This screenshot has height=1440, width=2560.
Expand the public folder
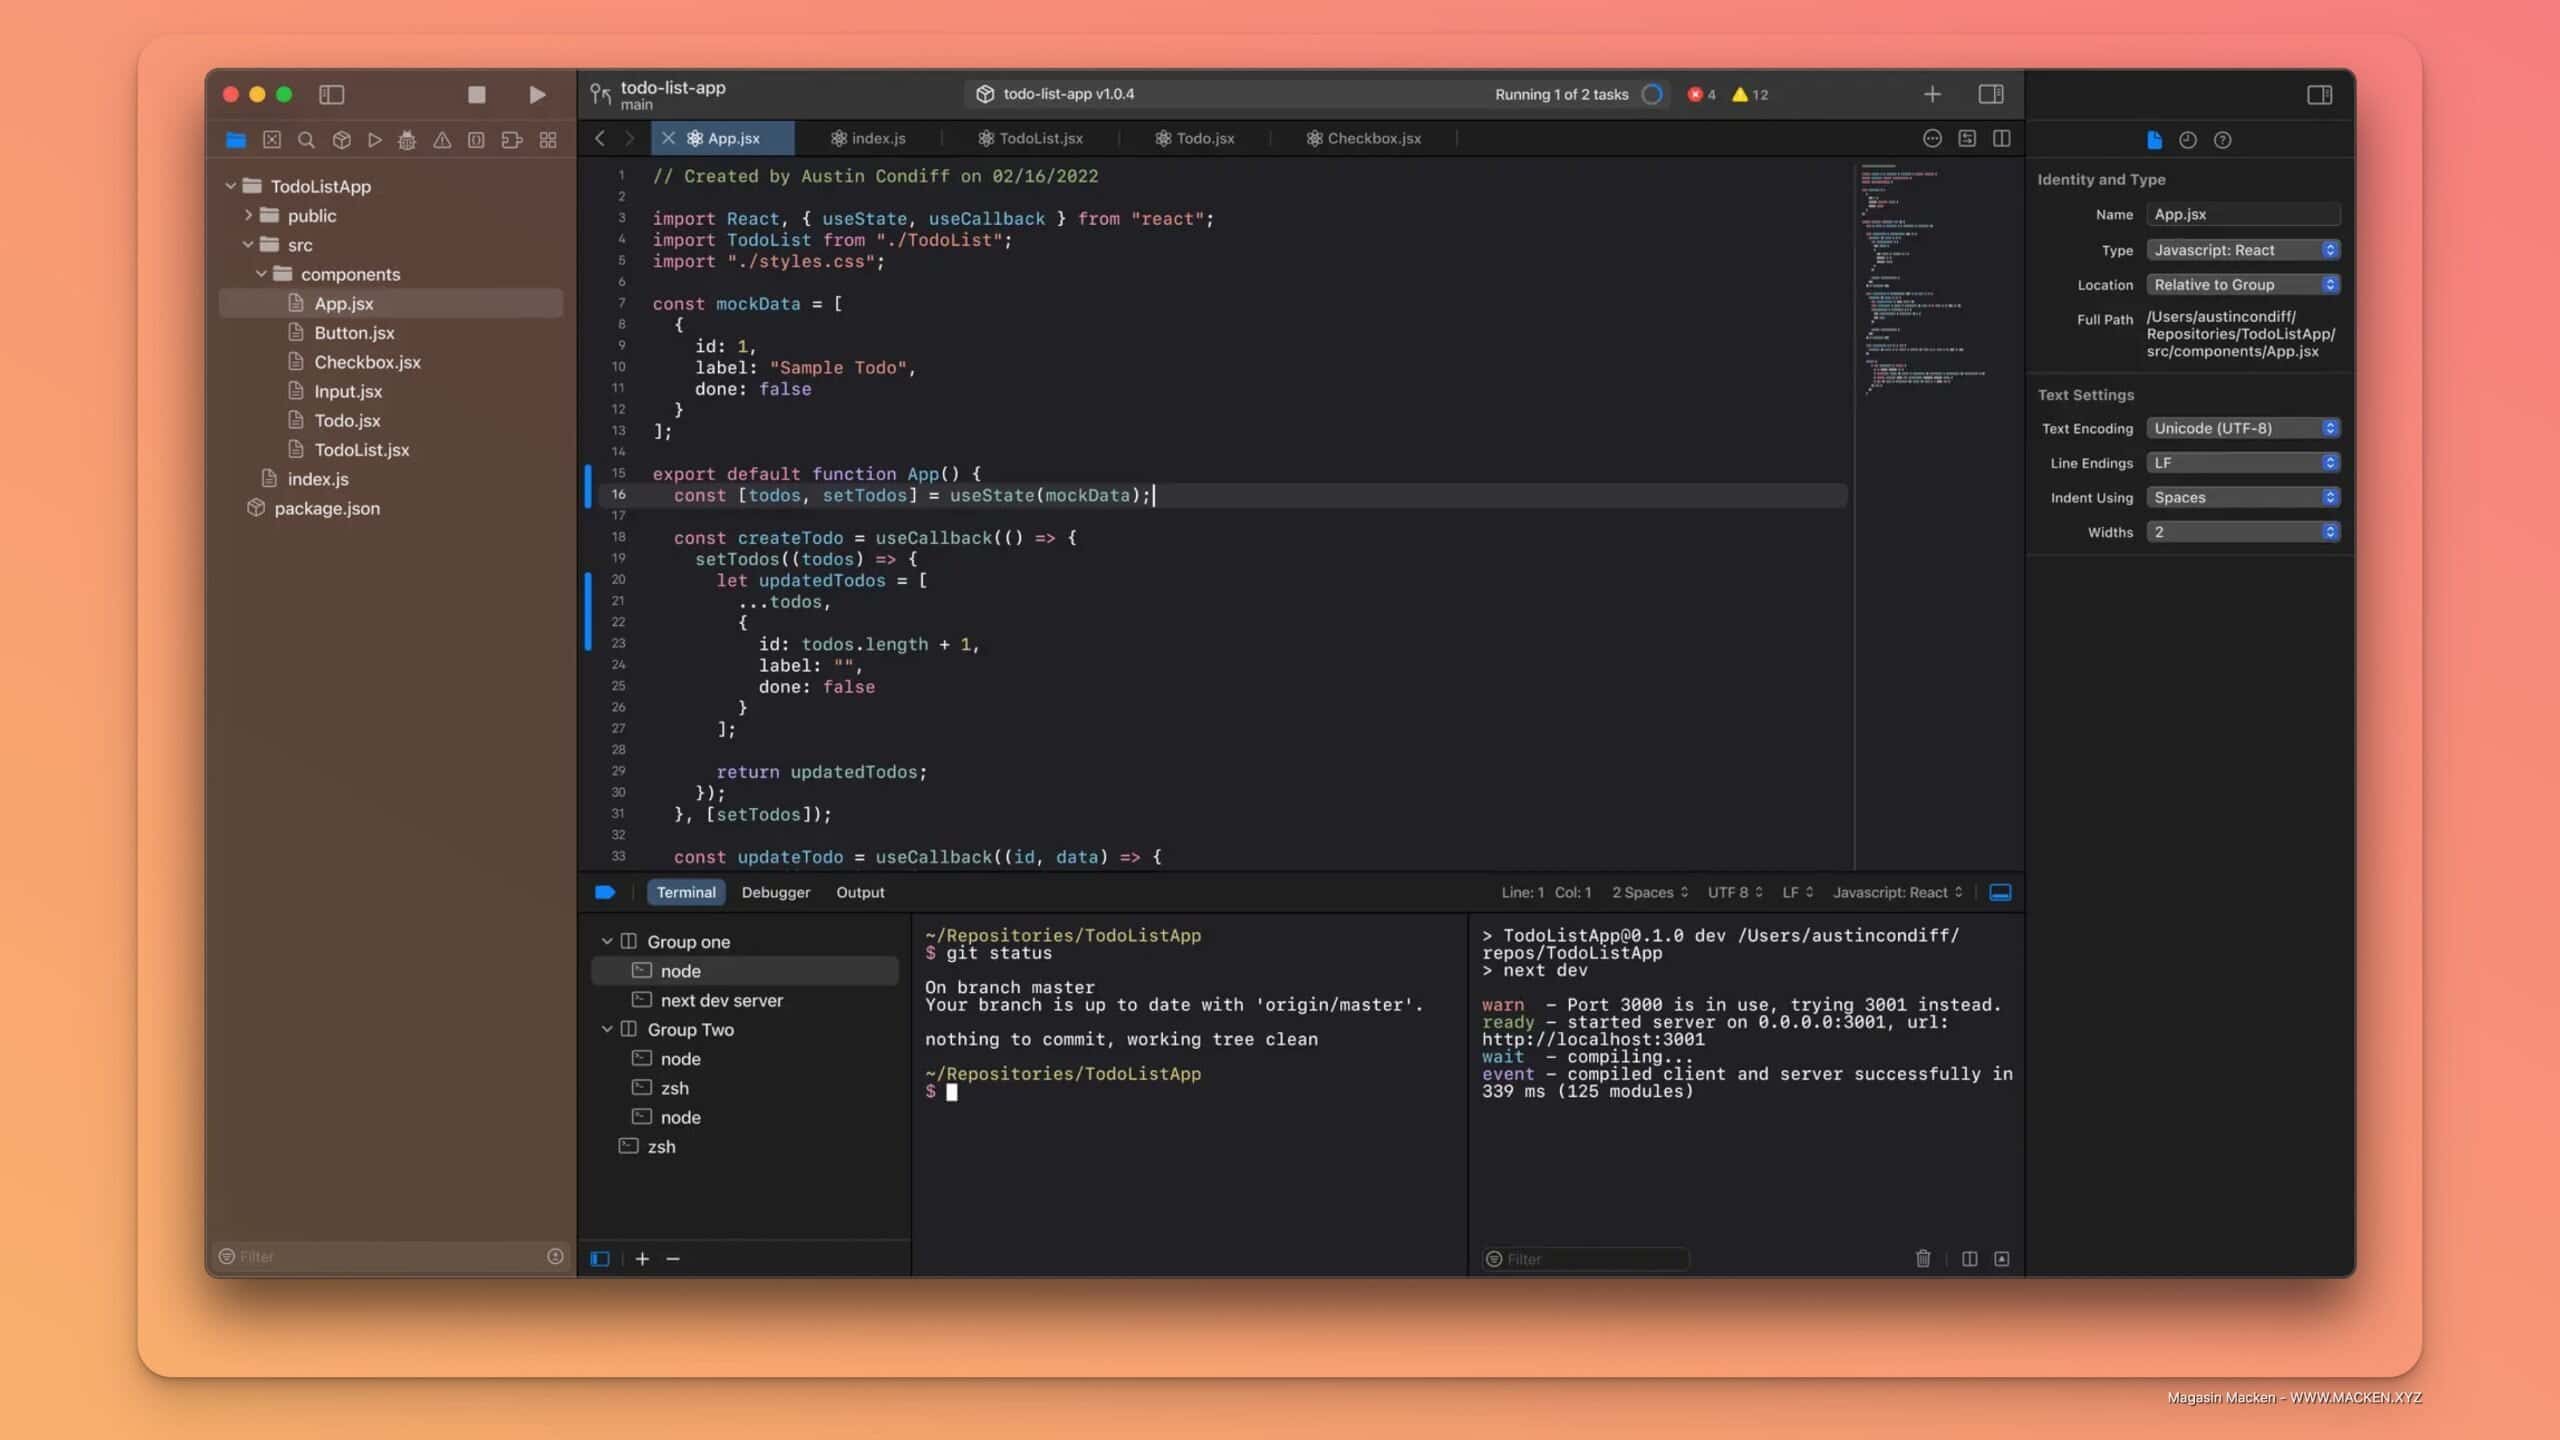[x=248, y=215]
